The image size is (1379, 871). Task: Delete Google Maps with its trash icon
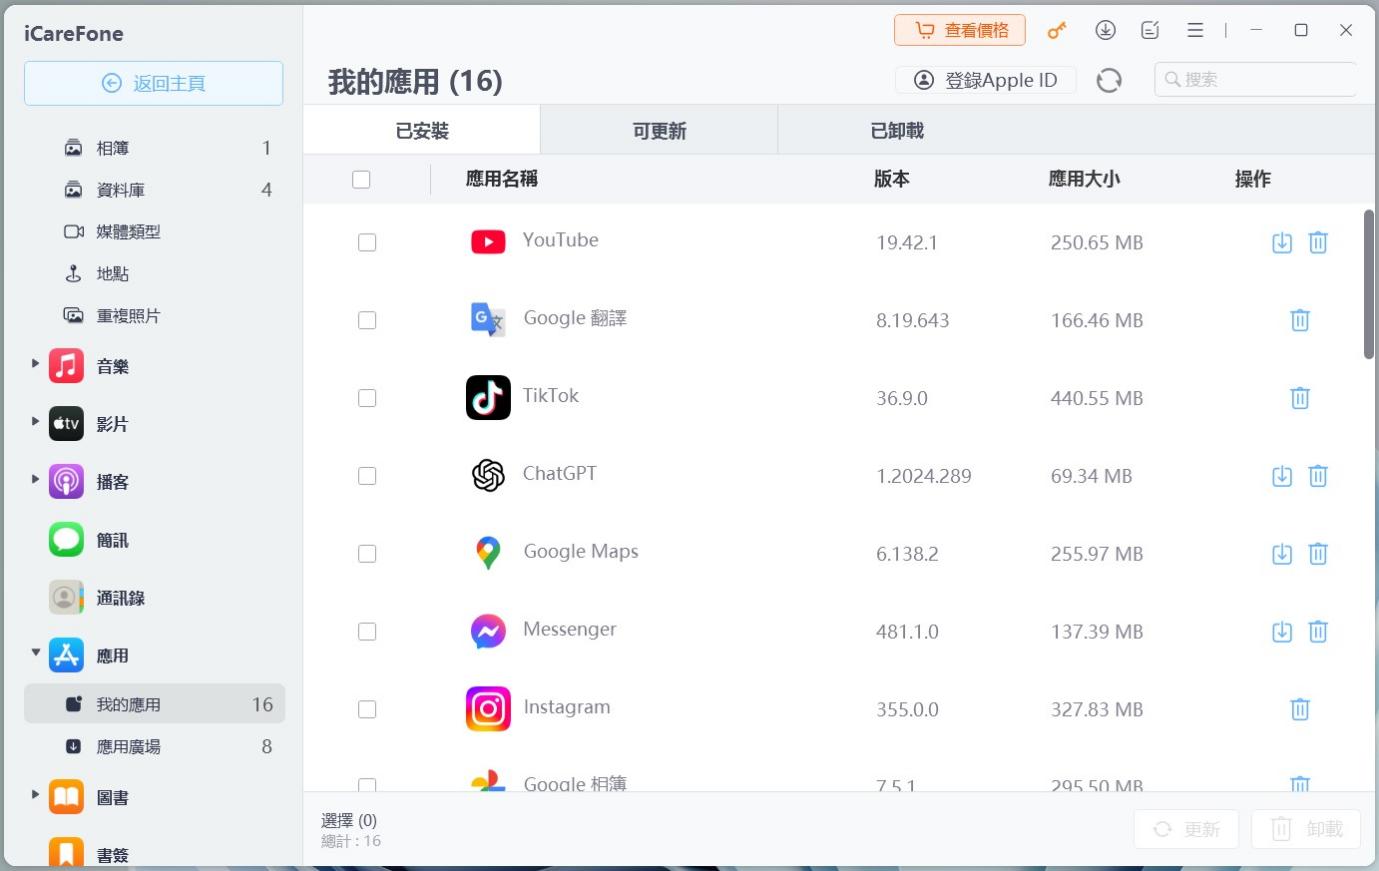tap(1318, 554)
